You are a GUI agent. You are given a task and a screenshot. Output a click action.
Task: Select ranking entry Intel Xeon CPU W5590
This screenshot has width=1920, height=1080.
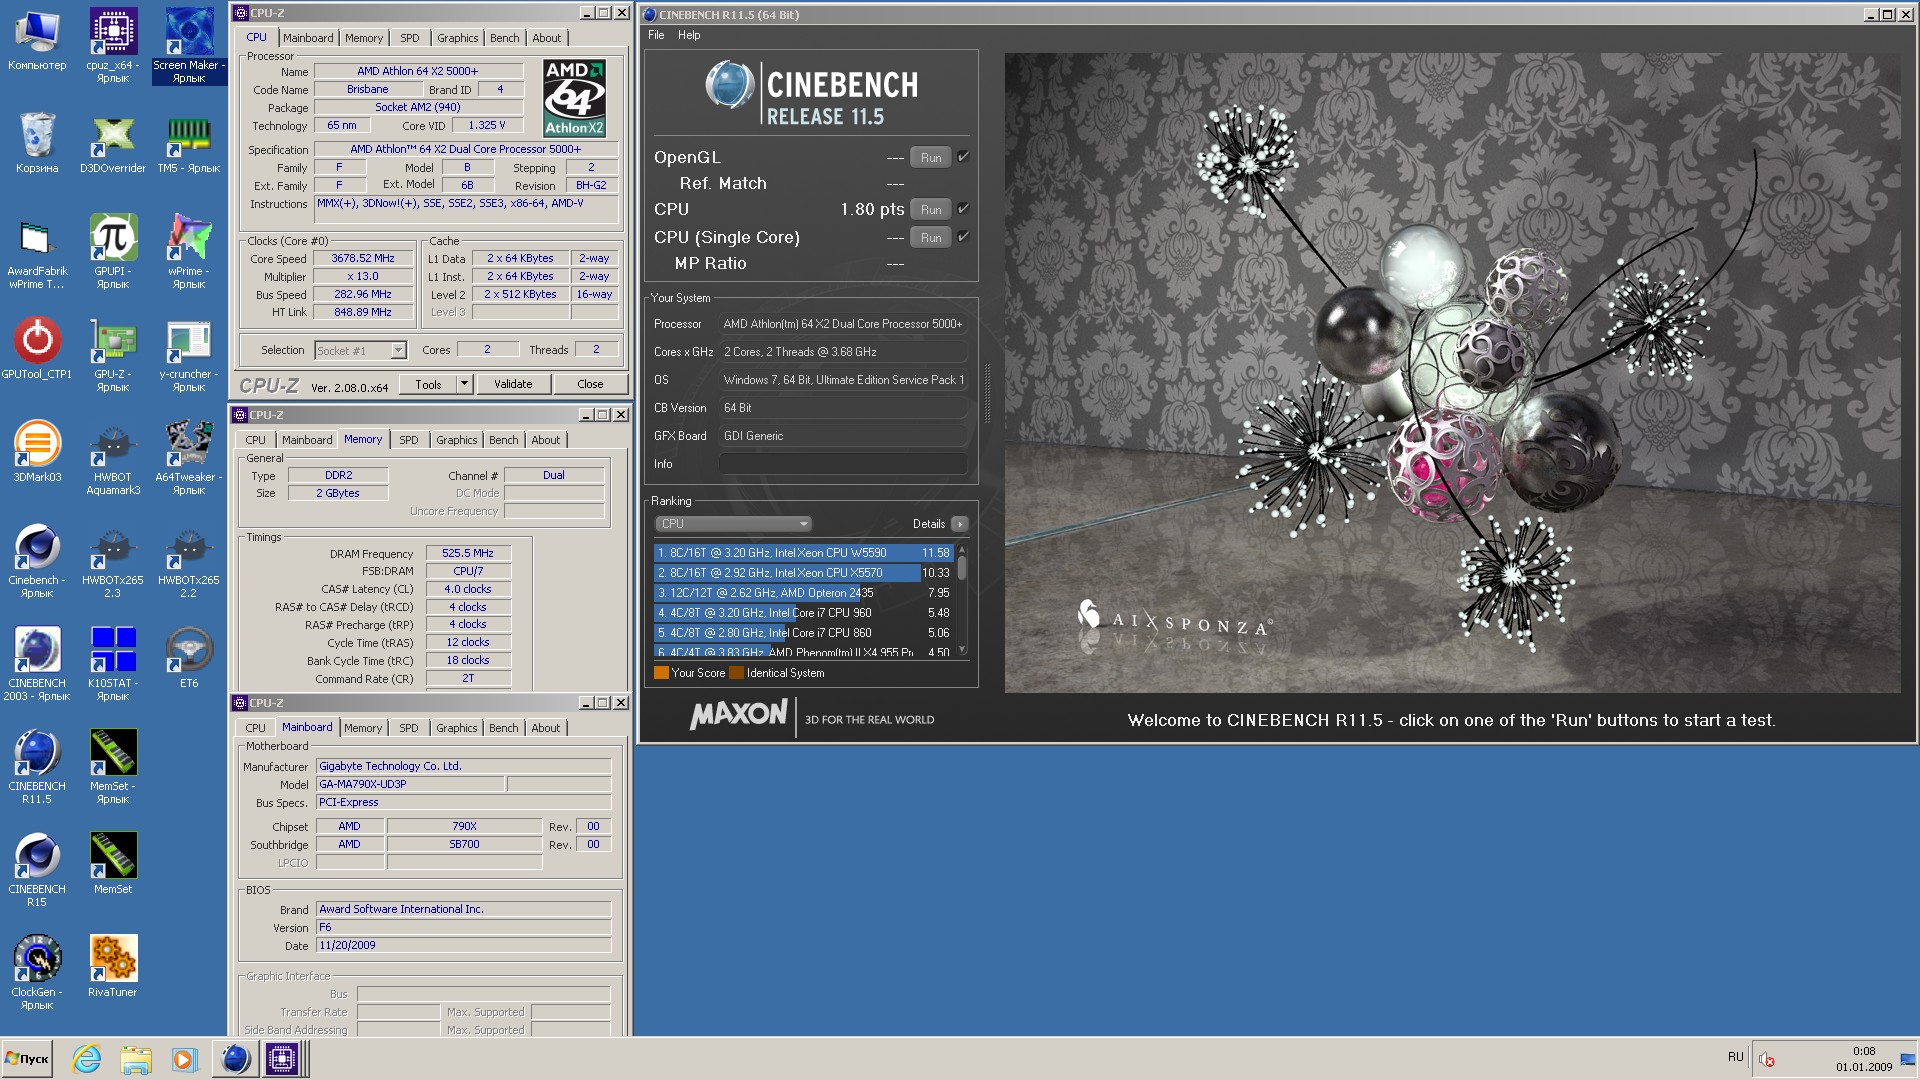point(803,553)
